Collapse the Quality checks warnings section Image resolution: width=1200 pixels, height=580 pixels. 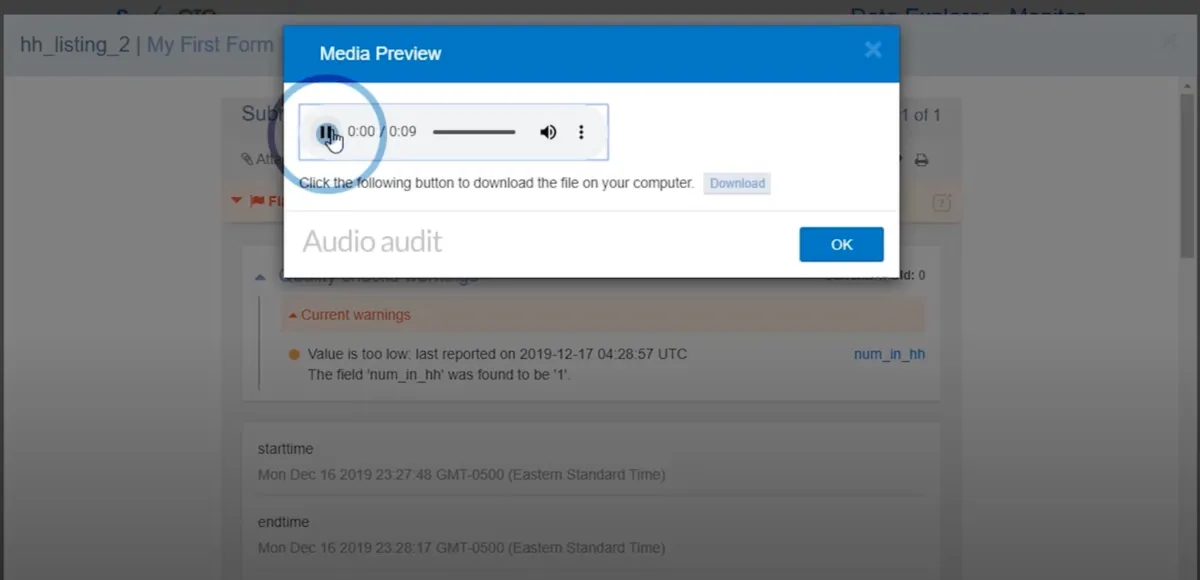pyautogui.click(x=260, y=277)
